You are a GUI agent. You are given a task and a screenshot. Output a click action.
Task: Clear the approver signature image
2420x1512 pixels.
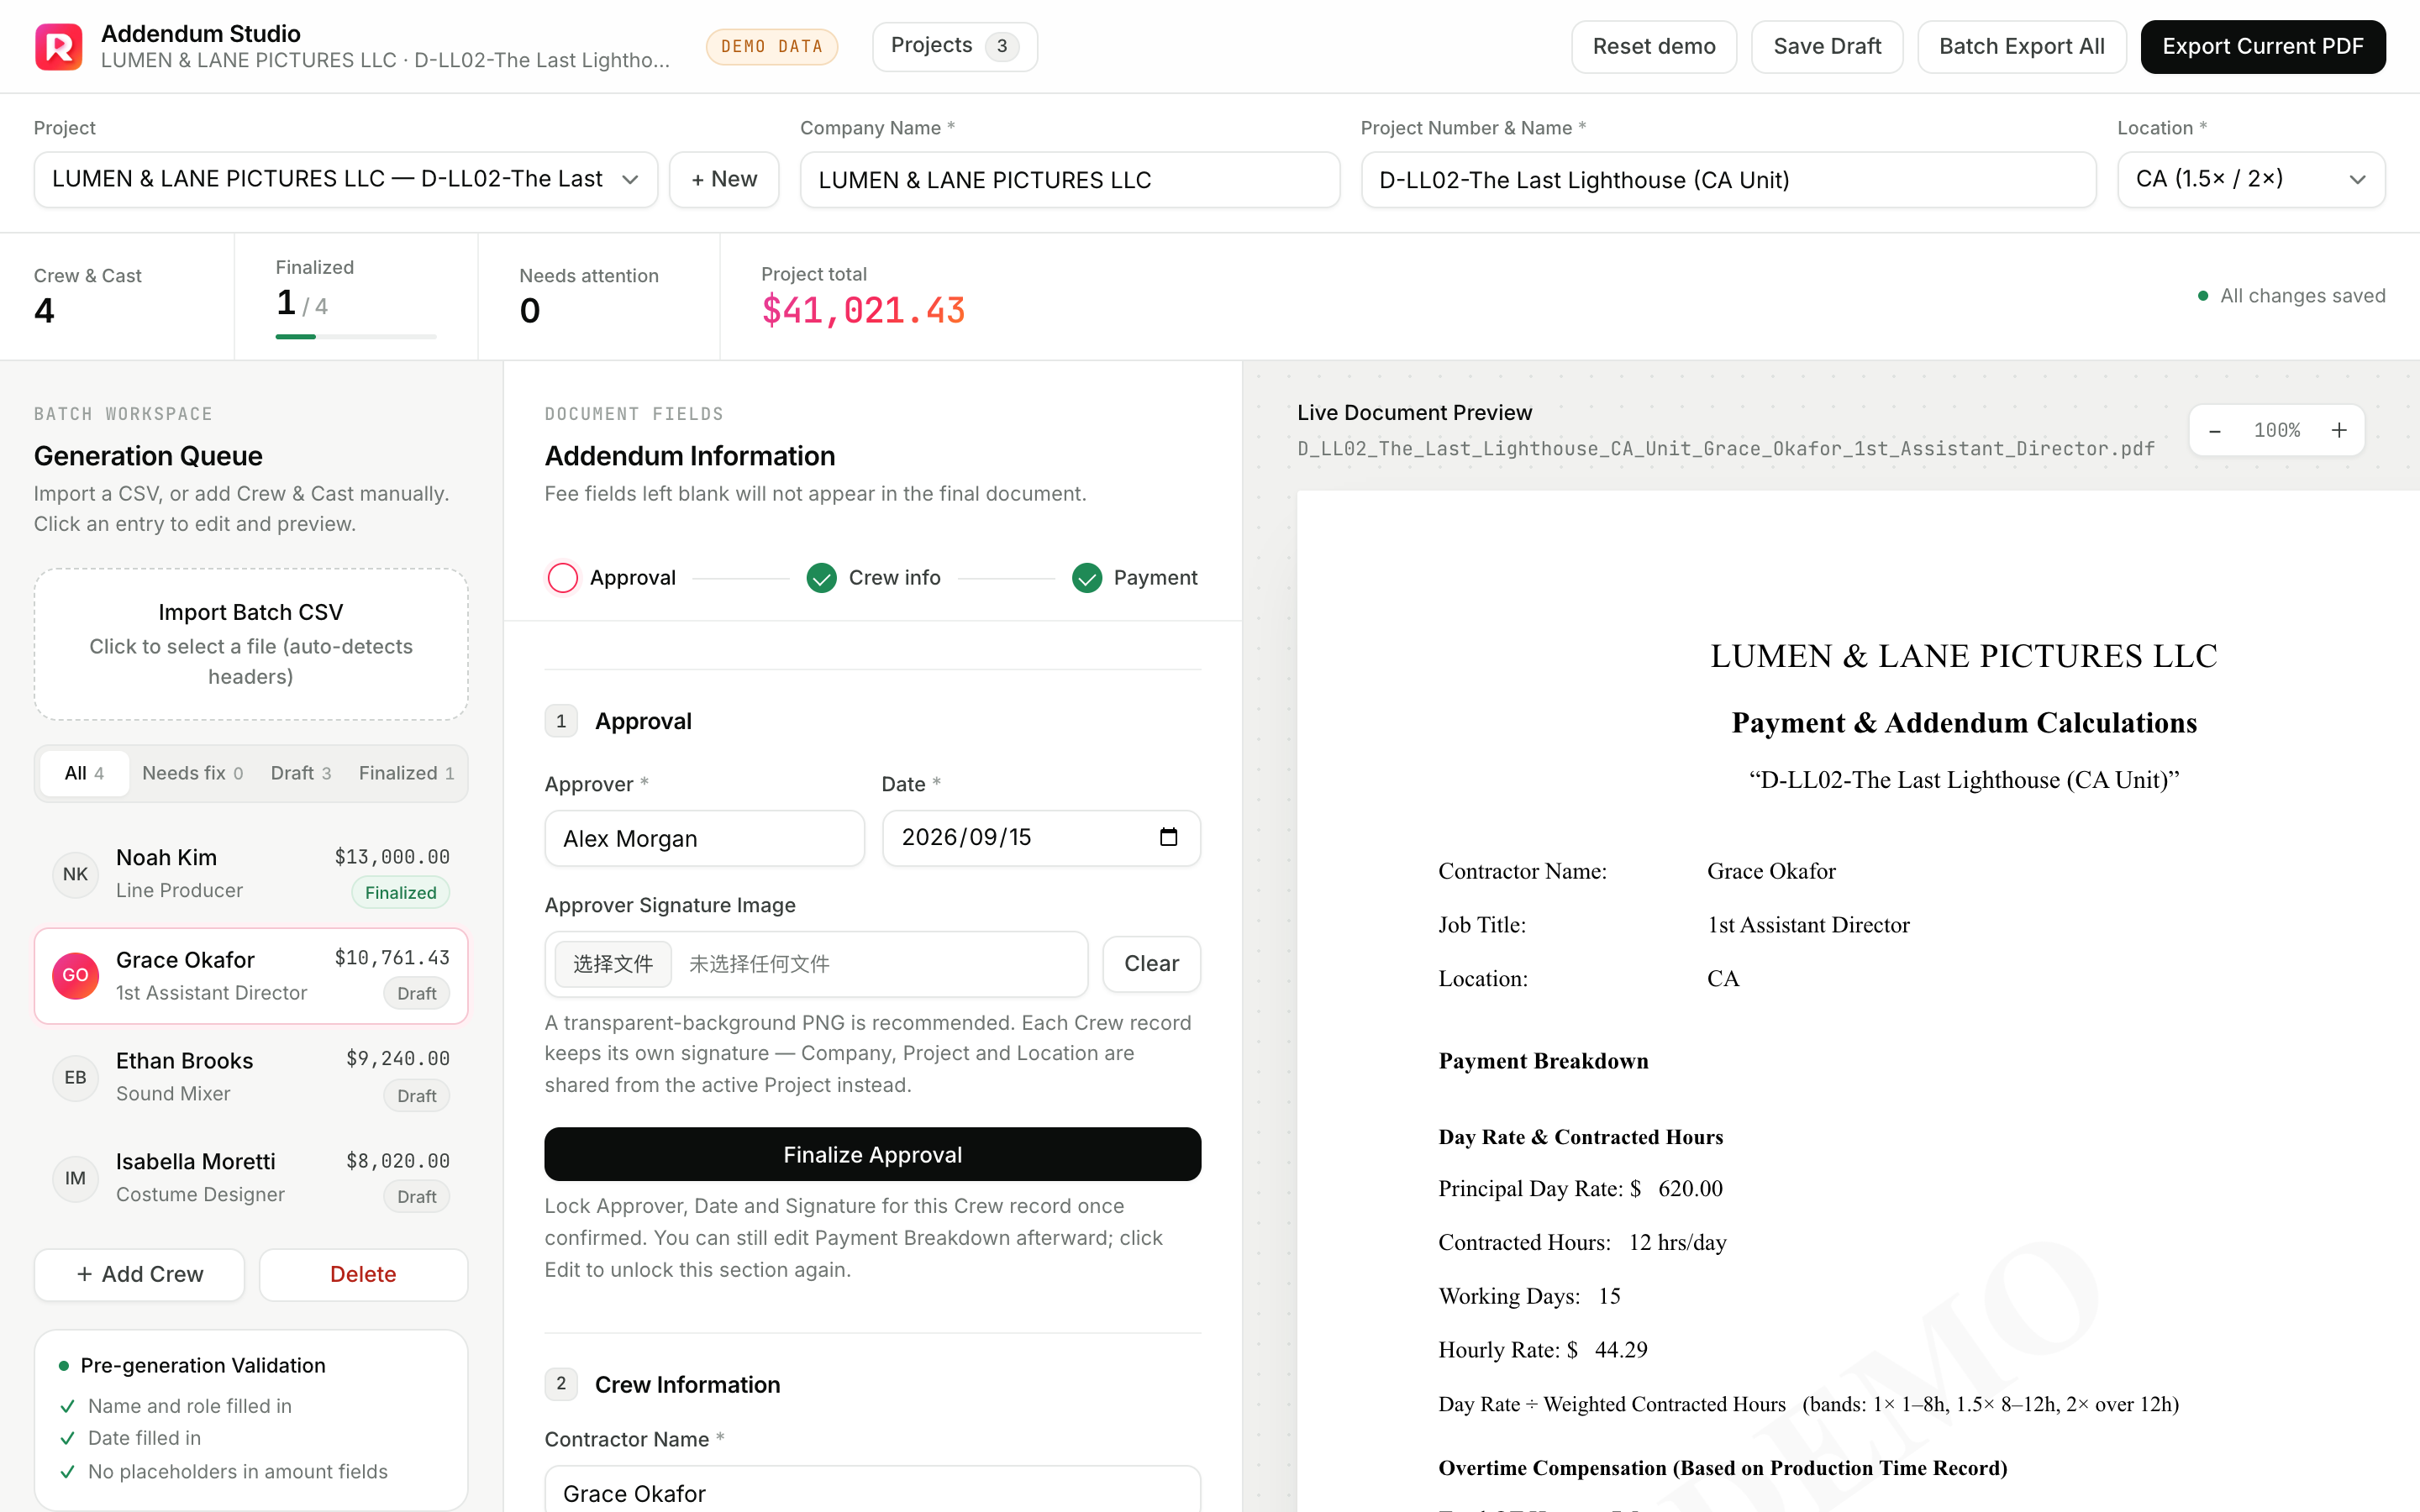[x=1151, y=963]
